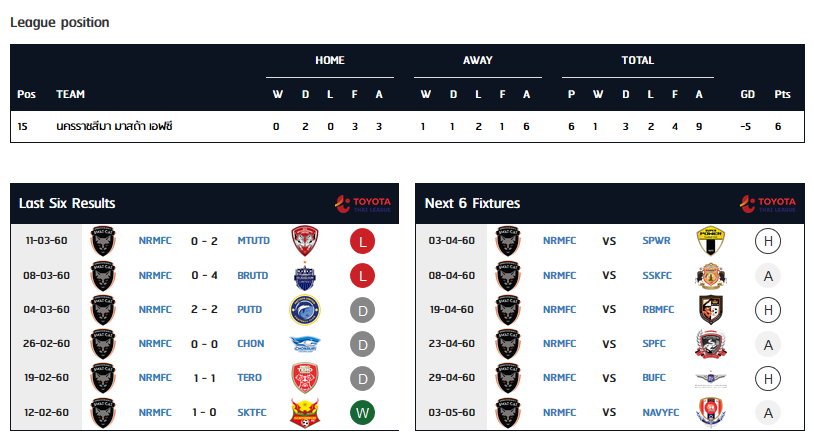Click the red L badge for MTUTD match

click(x=362, y=241)
